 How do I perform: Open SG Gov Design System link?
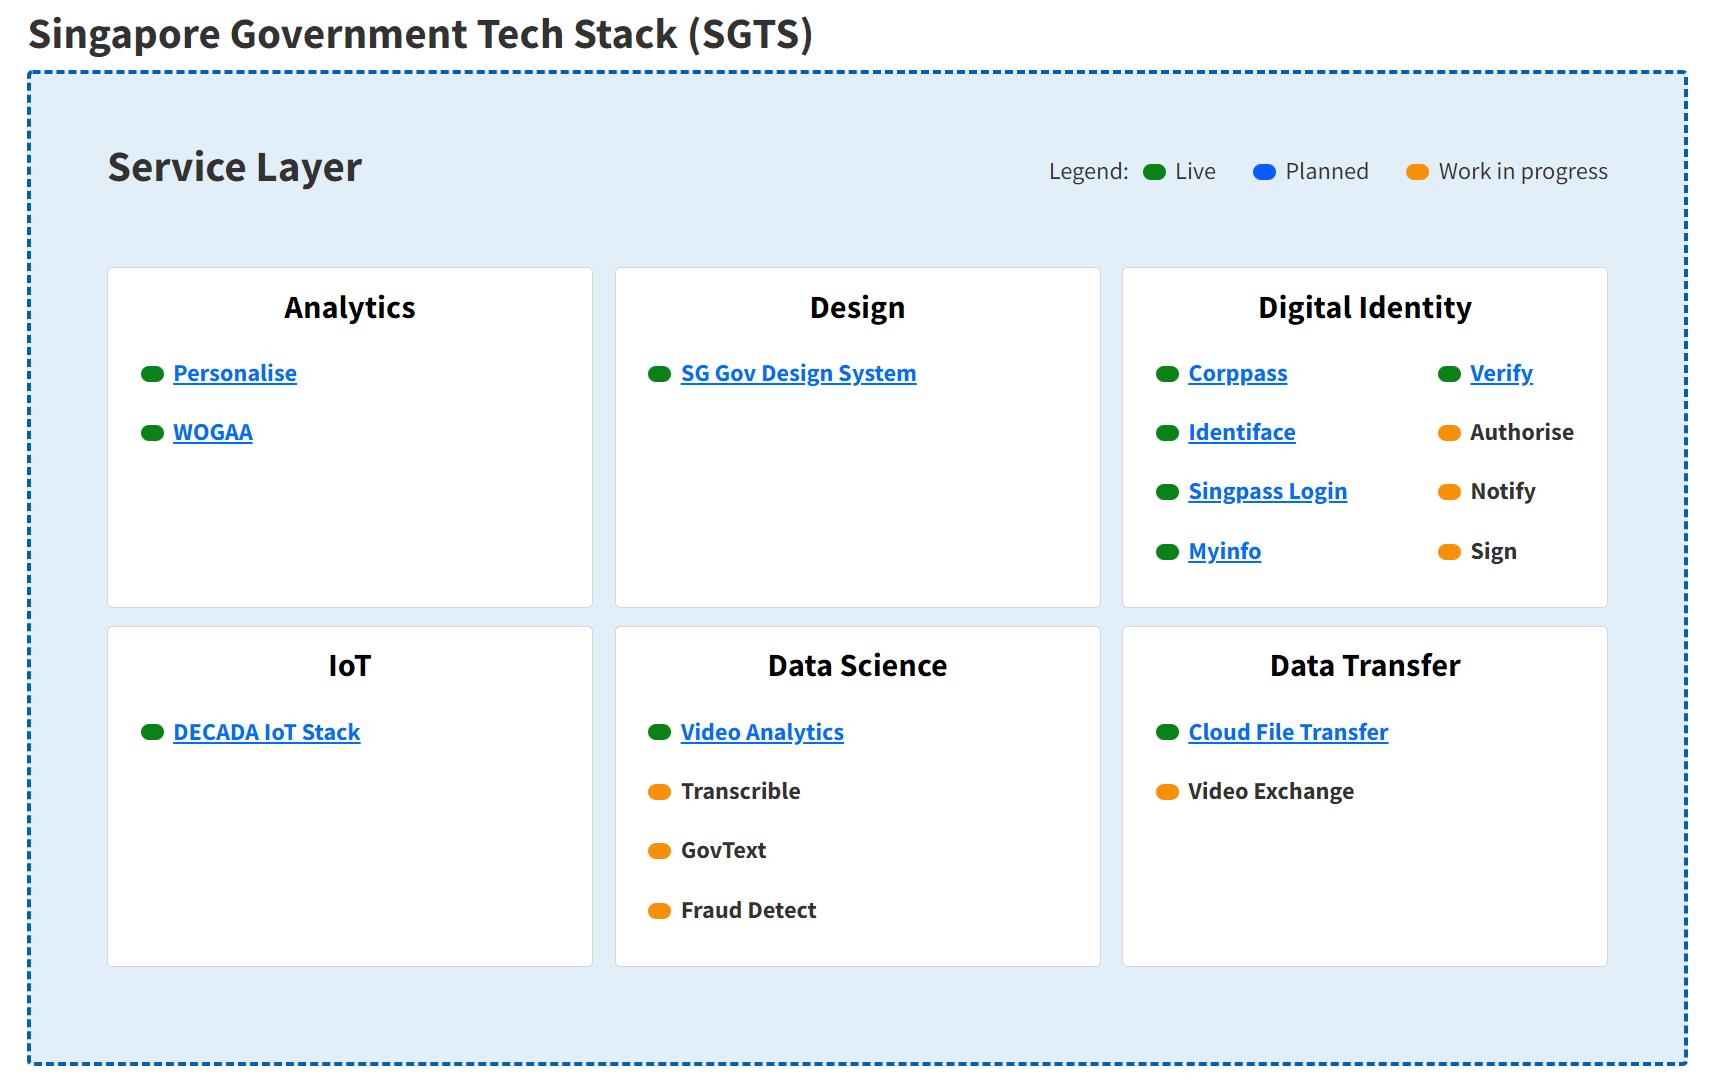click(x=798, y=373)
